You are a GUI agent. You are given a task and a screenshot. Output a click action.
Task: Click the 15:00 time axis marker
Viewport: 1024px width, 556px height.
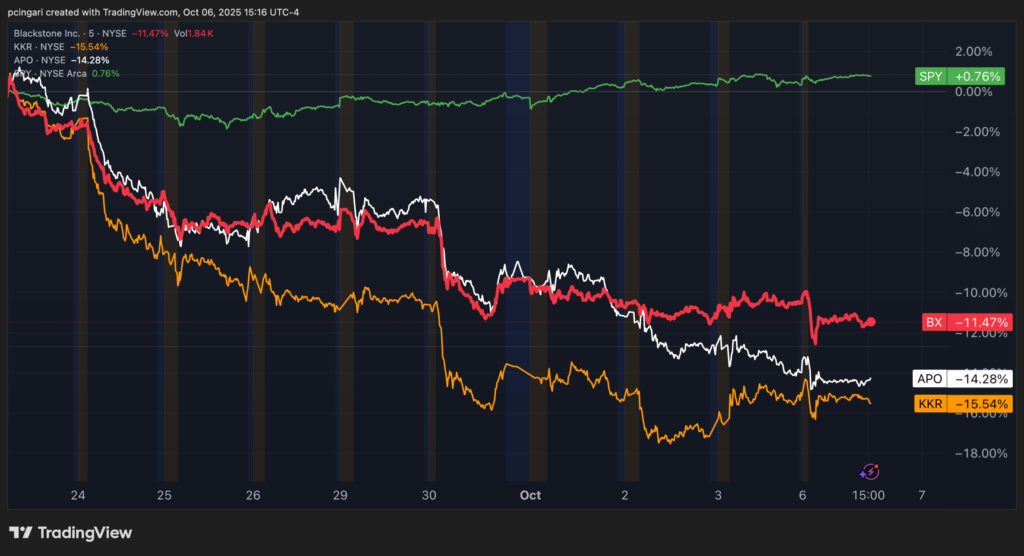tap(868, 495)
